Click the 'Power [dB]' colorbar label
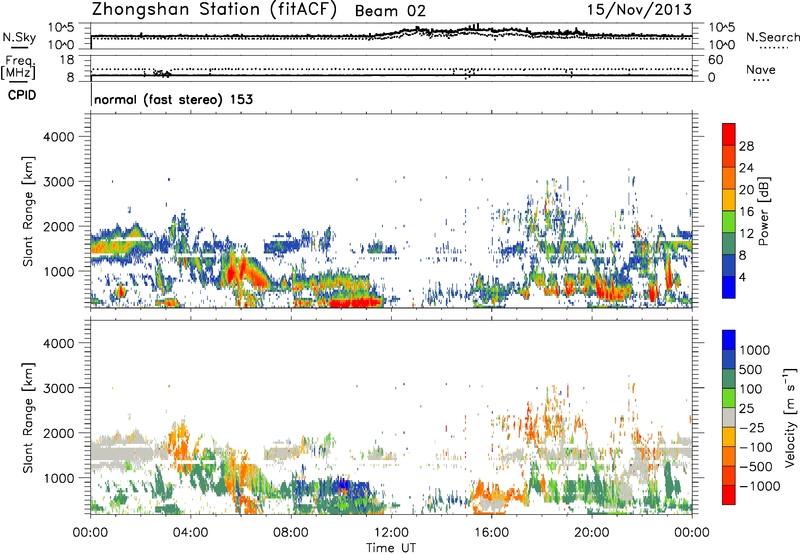 tap(764, 211)
